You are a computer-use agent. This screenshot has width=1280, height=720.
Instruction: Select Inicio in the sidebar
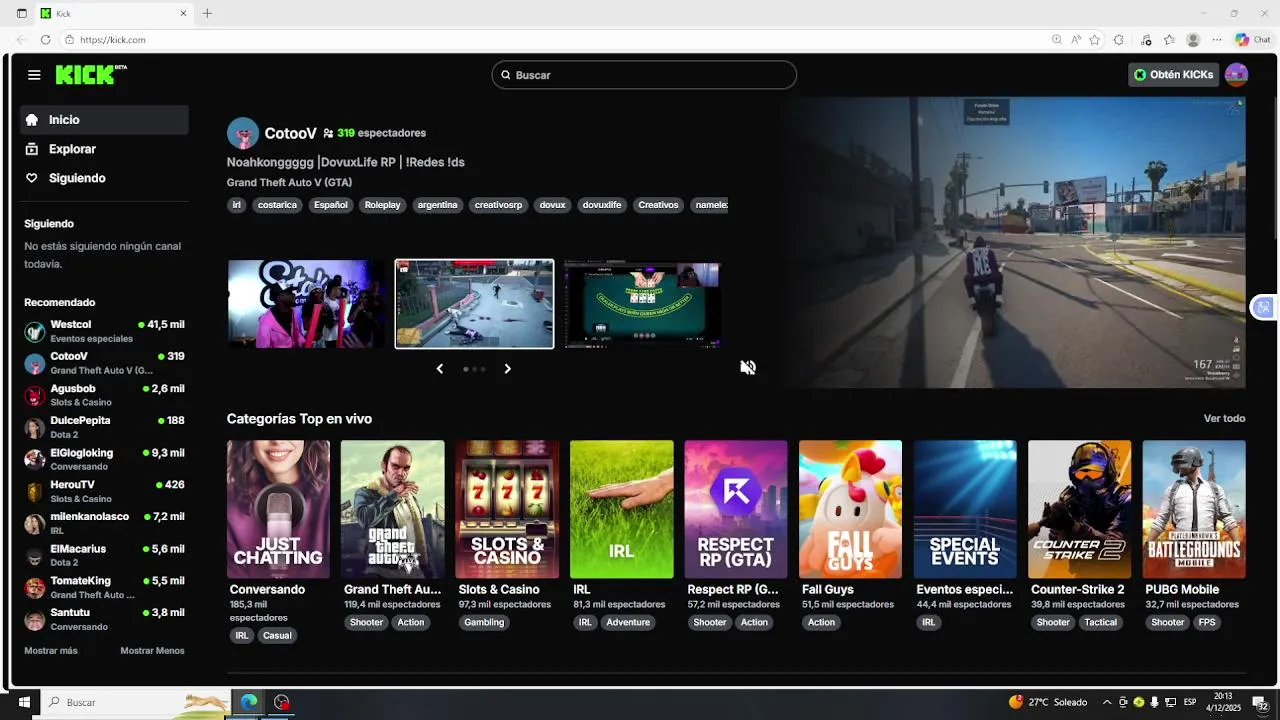click(x=104, y=120)
